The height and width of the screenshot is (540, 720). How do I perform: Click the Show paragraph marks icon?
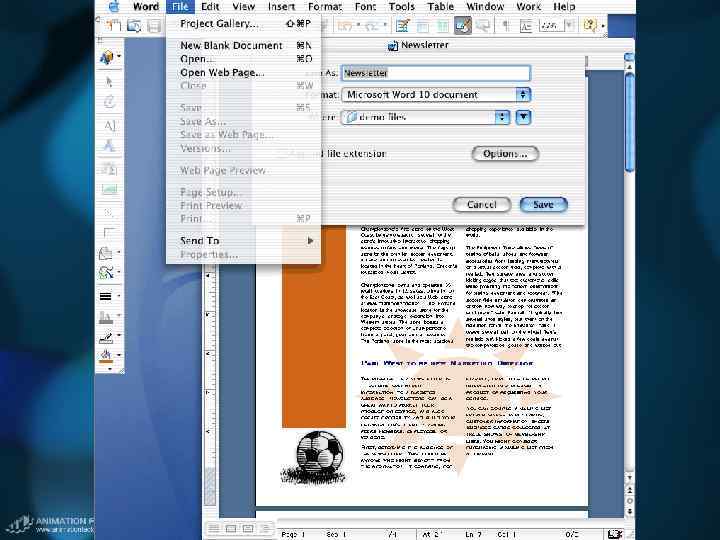click(x=506, y=26)
